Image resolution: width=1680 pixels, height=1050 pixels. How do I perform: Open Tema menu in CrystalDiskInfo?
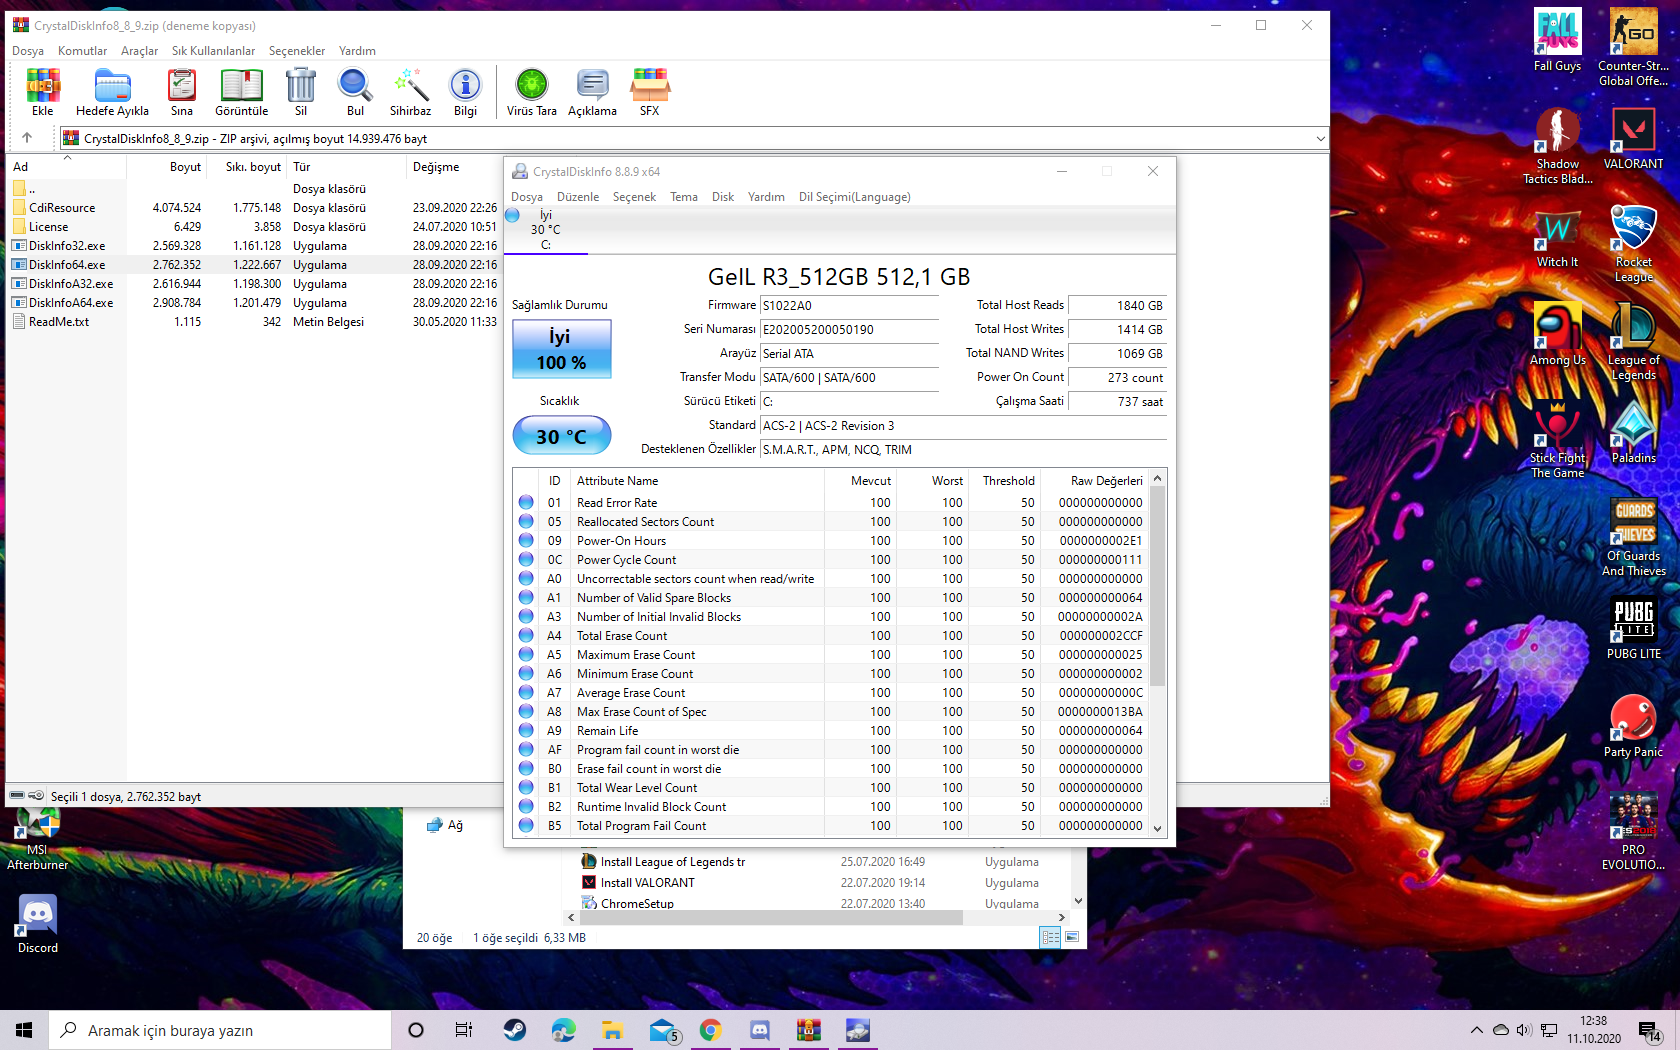pos(684,197)
